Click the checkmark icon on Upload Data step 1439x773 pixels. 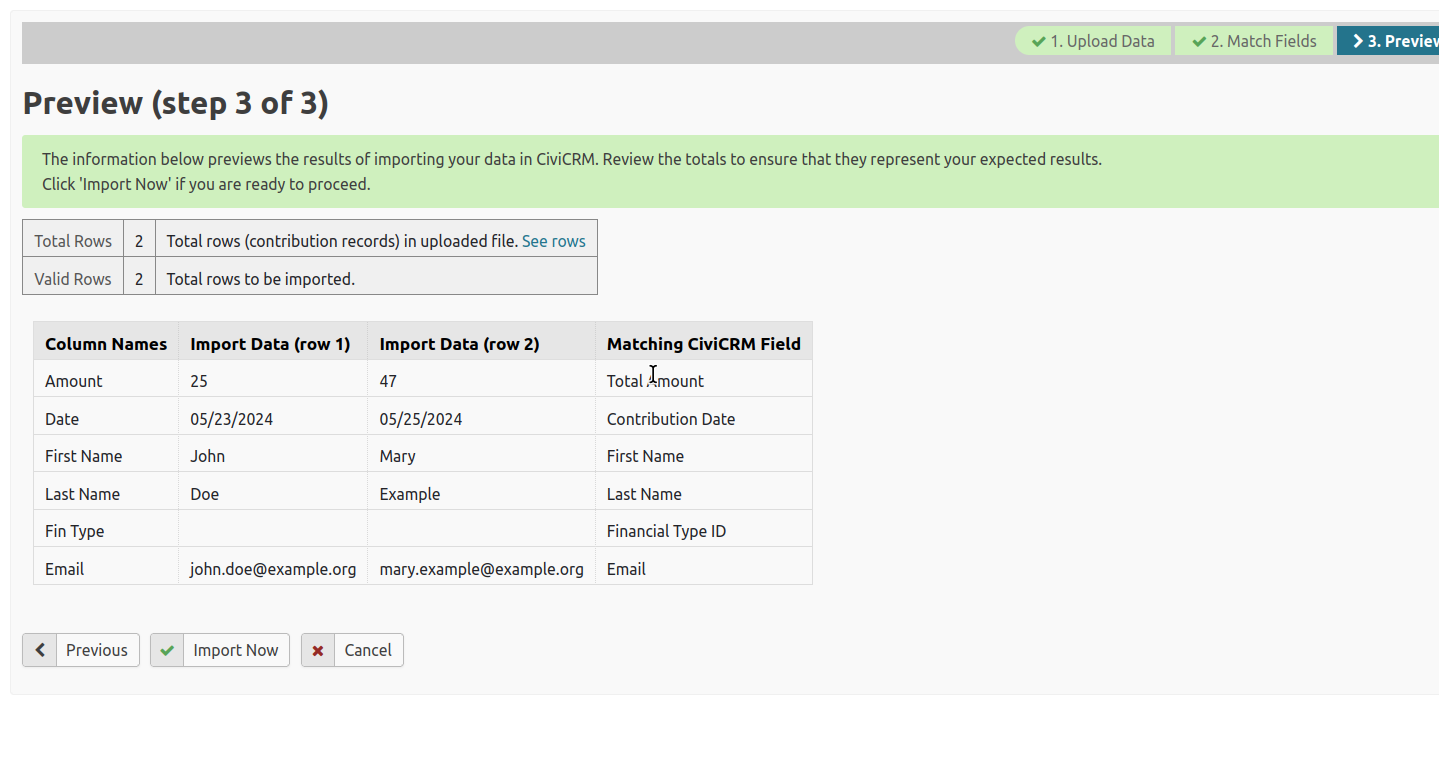click(x=1039, y=41)
